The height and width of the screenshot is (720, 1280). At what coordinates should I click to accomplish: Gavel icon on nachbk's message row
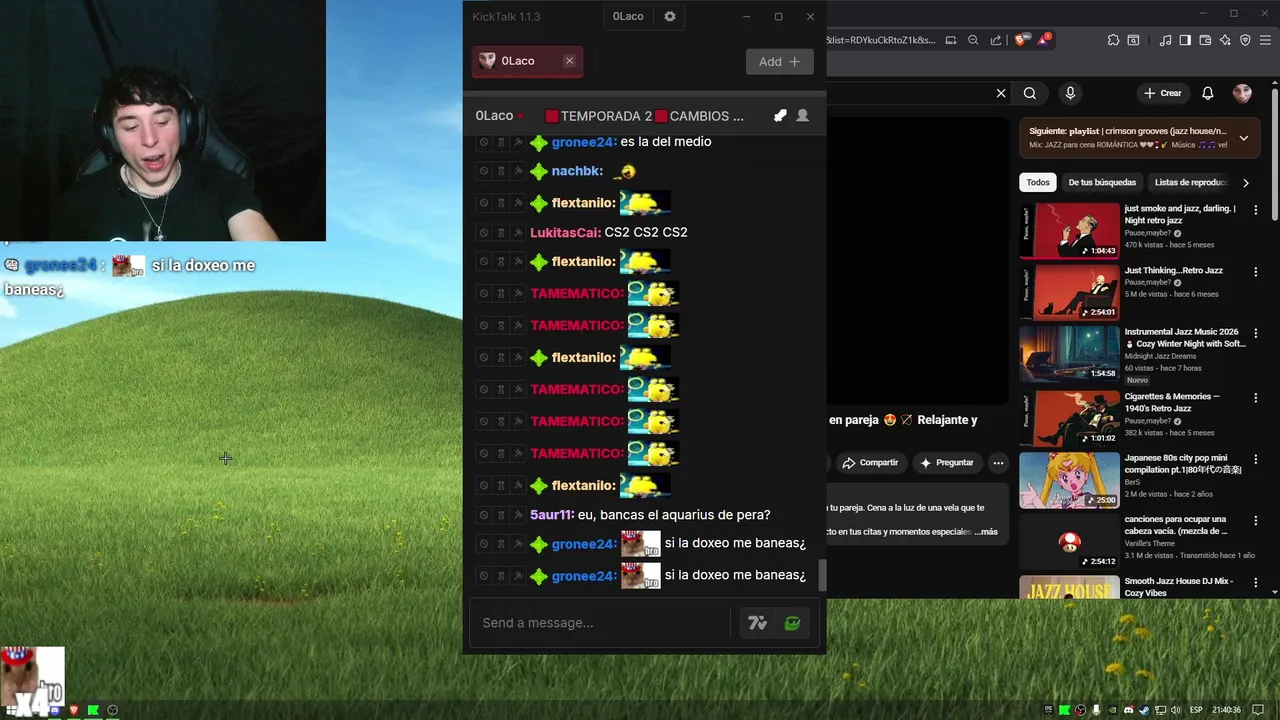point(518,171)
